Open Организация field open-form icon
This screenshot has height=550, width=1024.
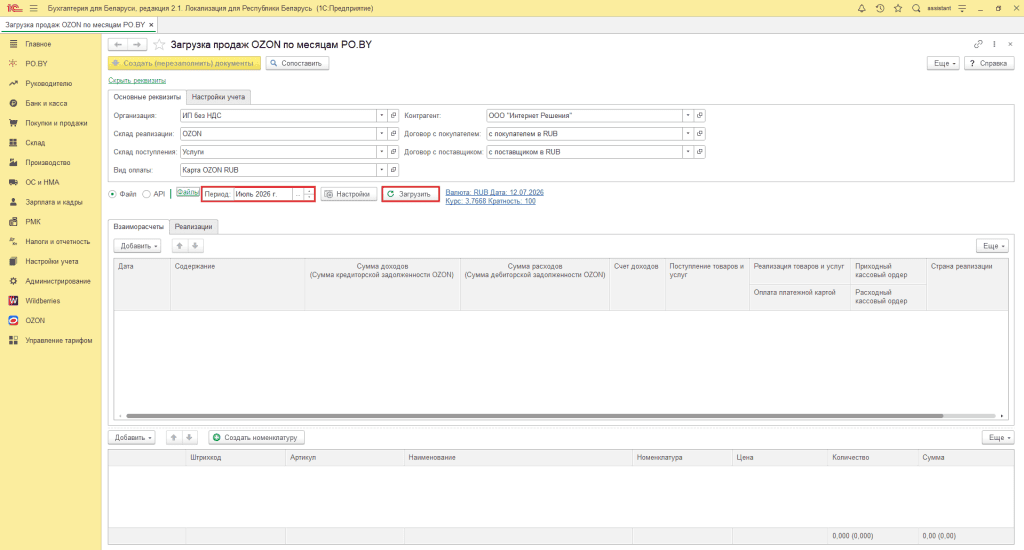click(x=393, y=116)
